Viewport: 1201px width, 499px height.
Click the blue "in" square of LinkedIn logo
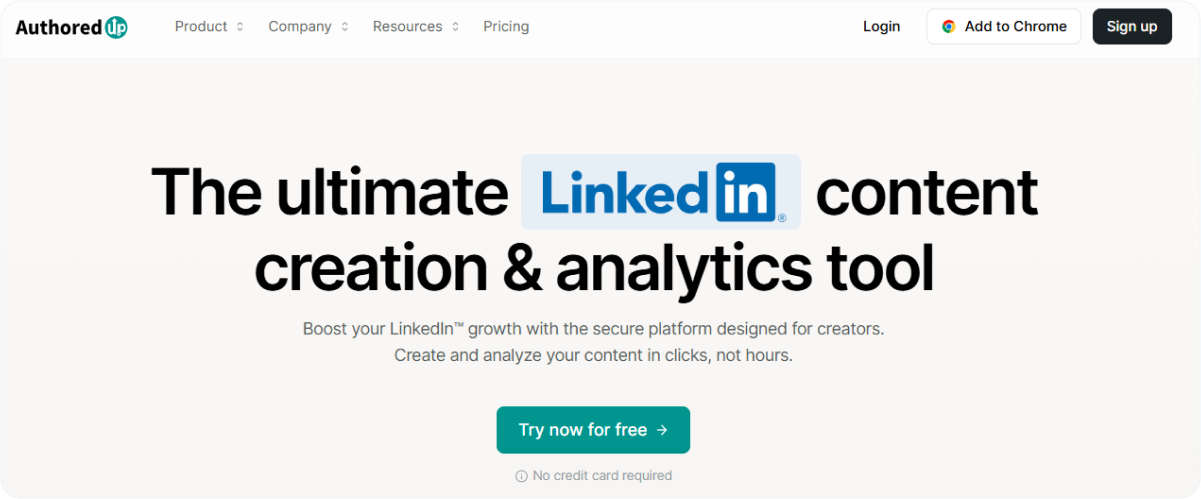click(746, 192)
